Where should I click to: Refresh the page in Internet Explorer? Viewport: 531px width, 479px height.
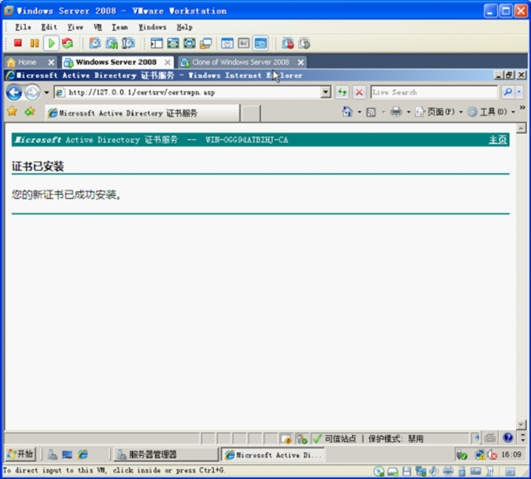(x=342, y=92)
